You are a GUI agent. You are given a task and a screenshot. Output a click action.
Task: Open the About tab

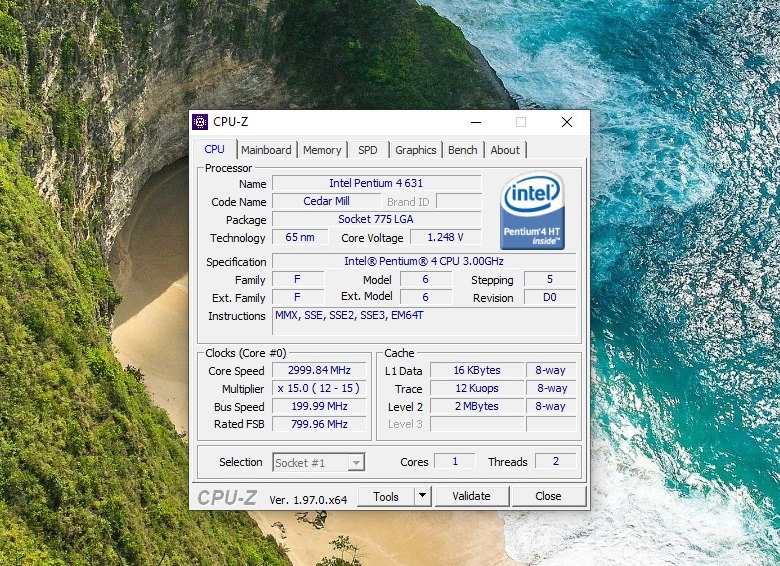505,150
